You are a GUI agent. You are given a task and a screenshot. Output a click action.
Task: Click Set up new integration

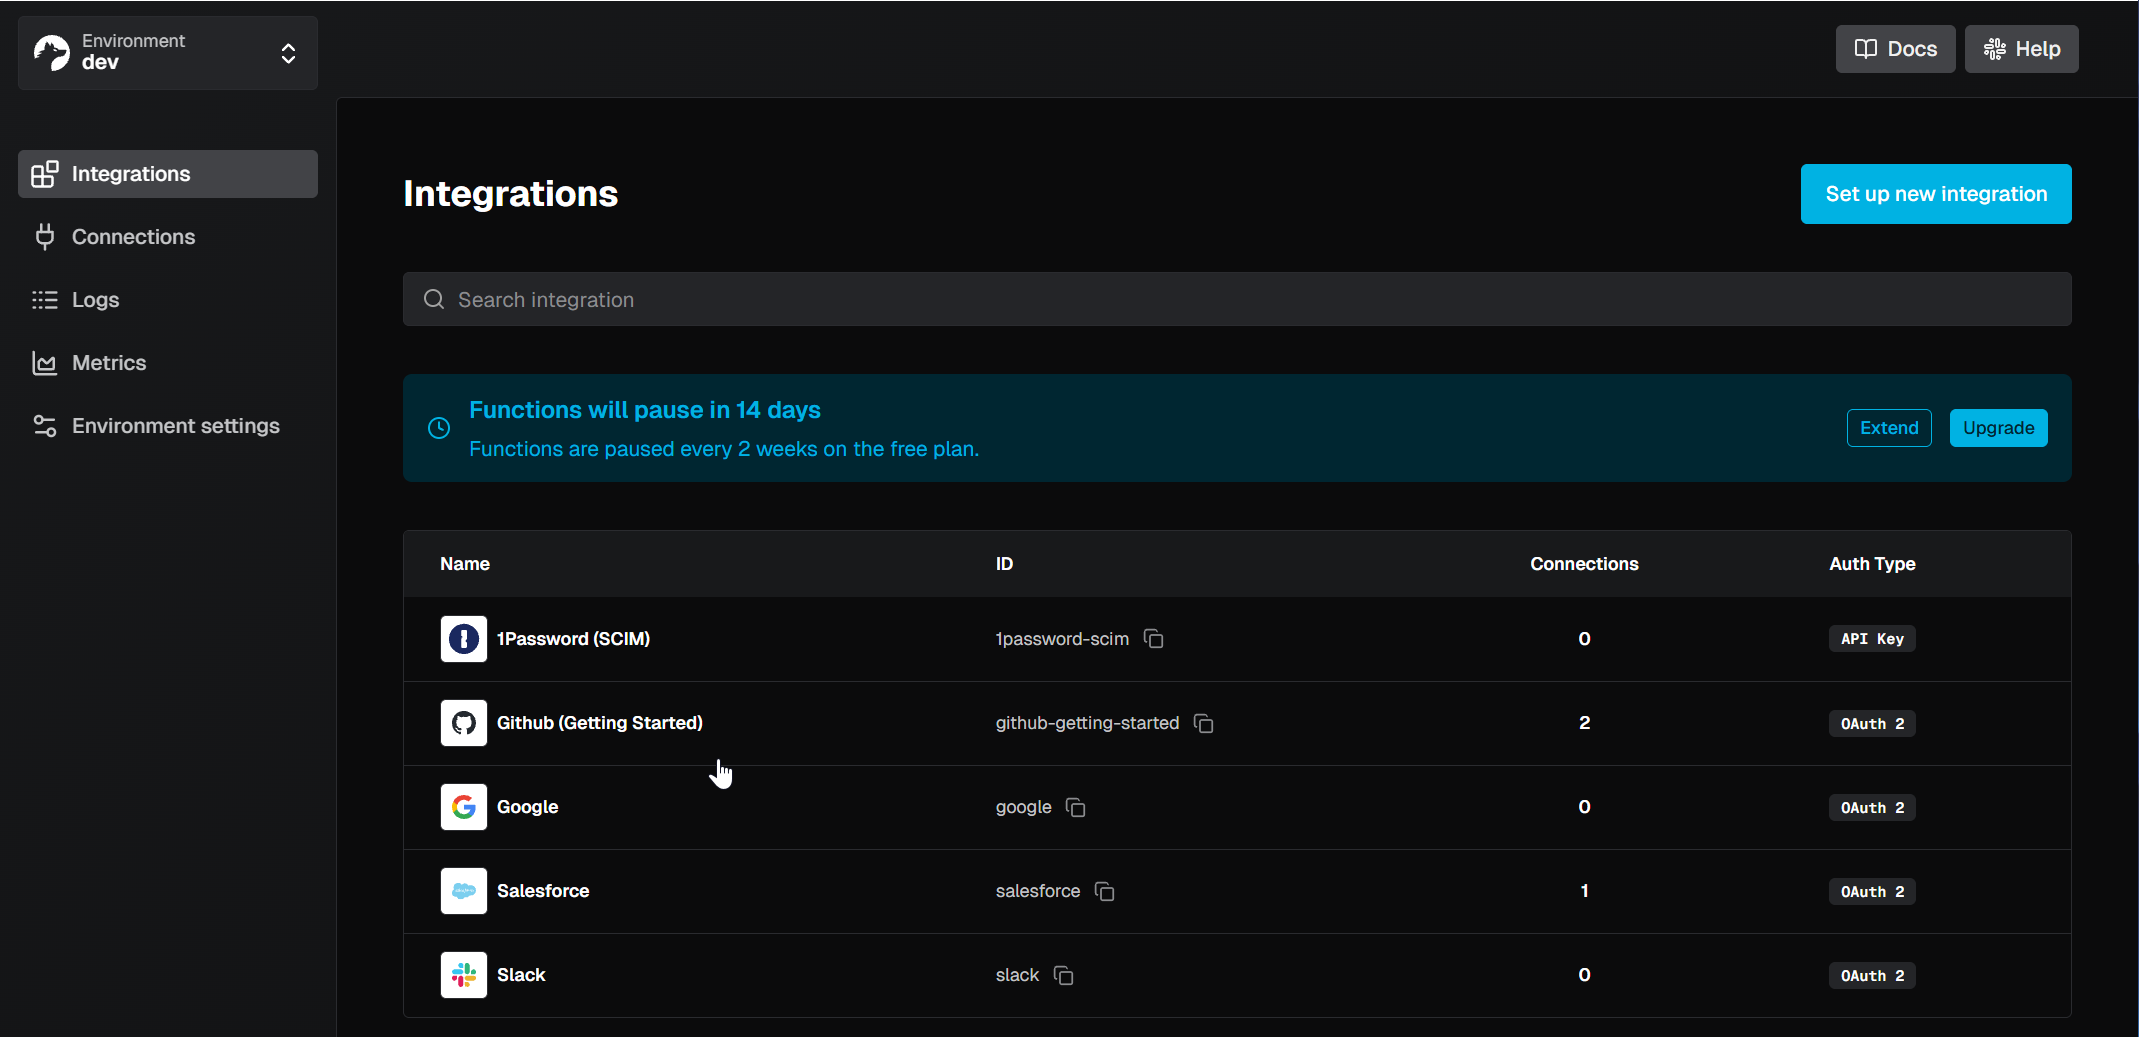click(1936, 194)
